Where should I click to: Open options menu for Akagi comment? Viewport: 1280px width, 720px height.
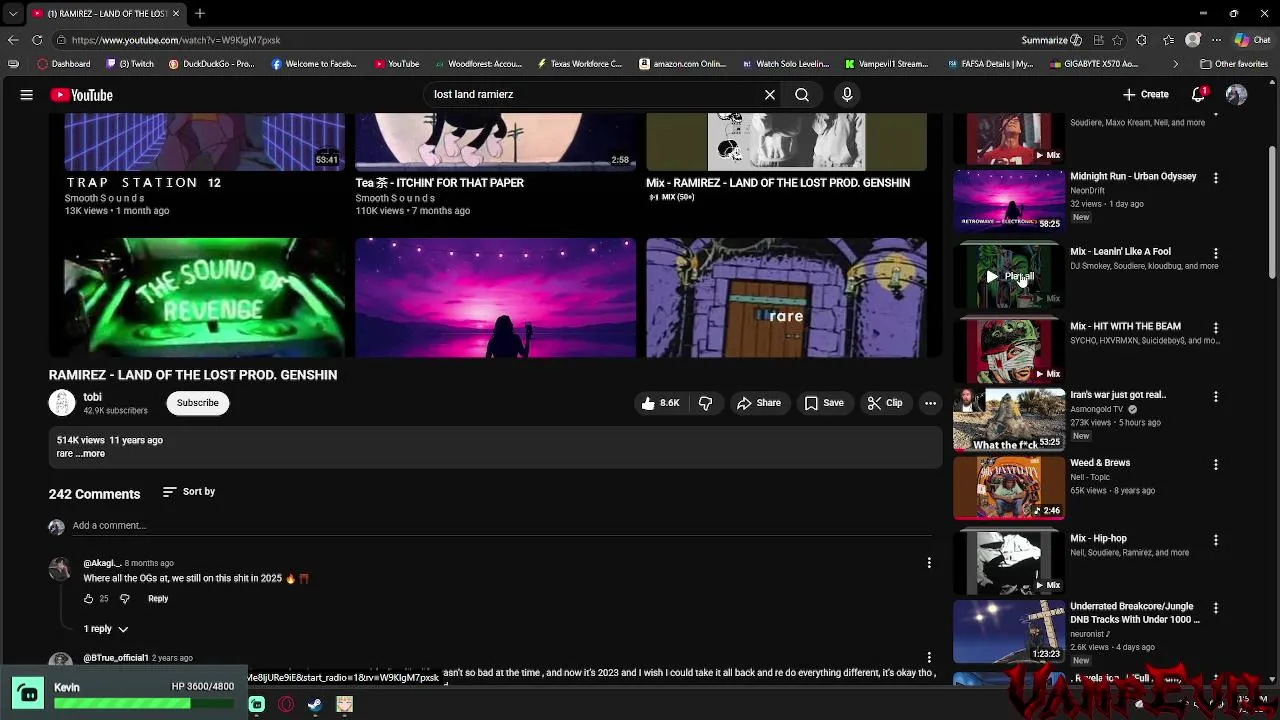click(929, 563)
